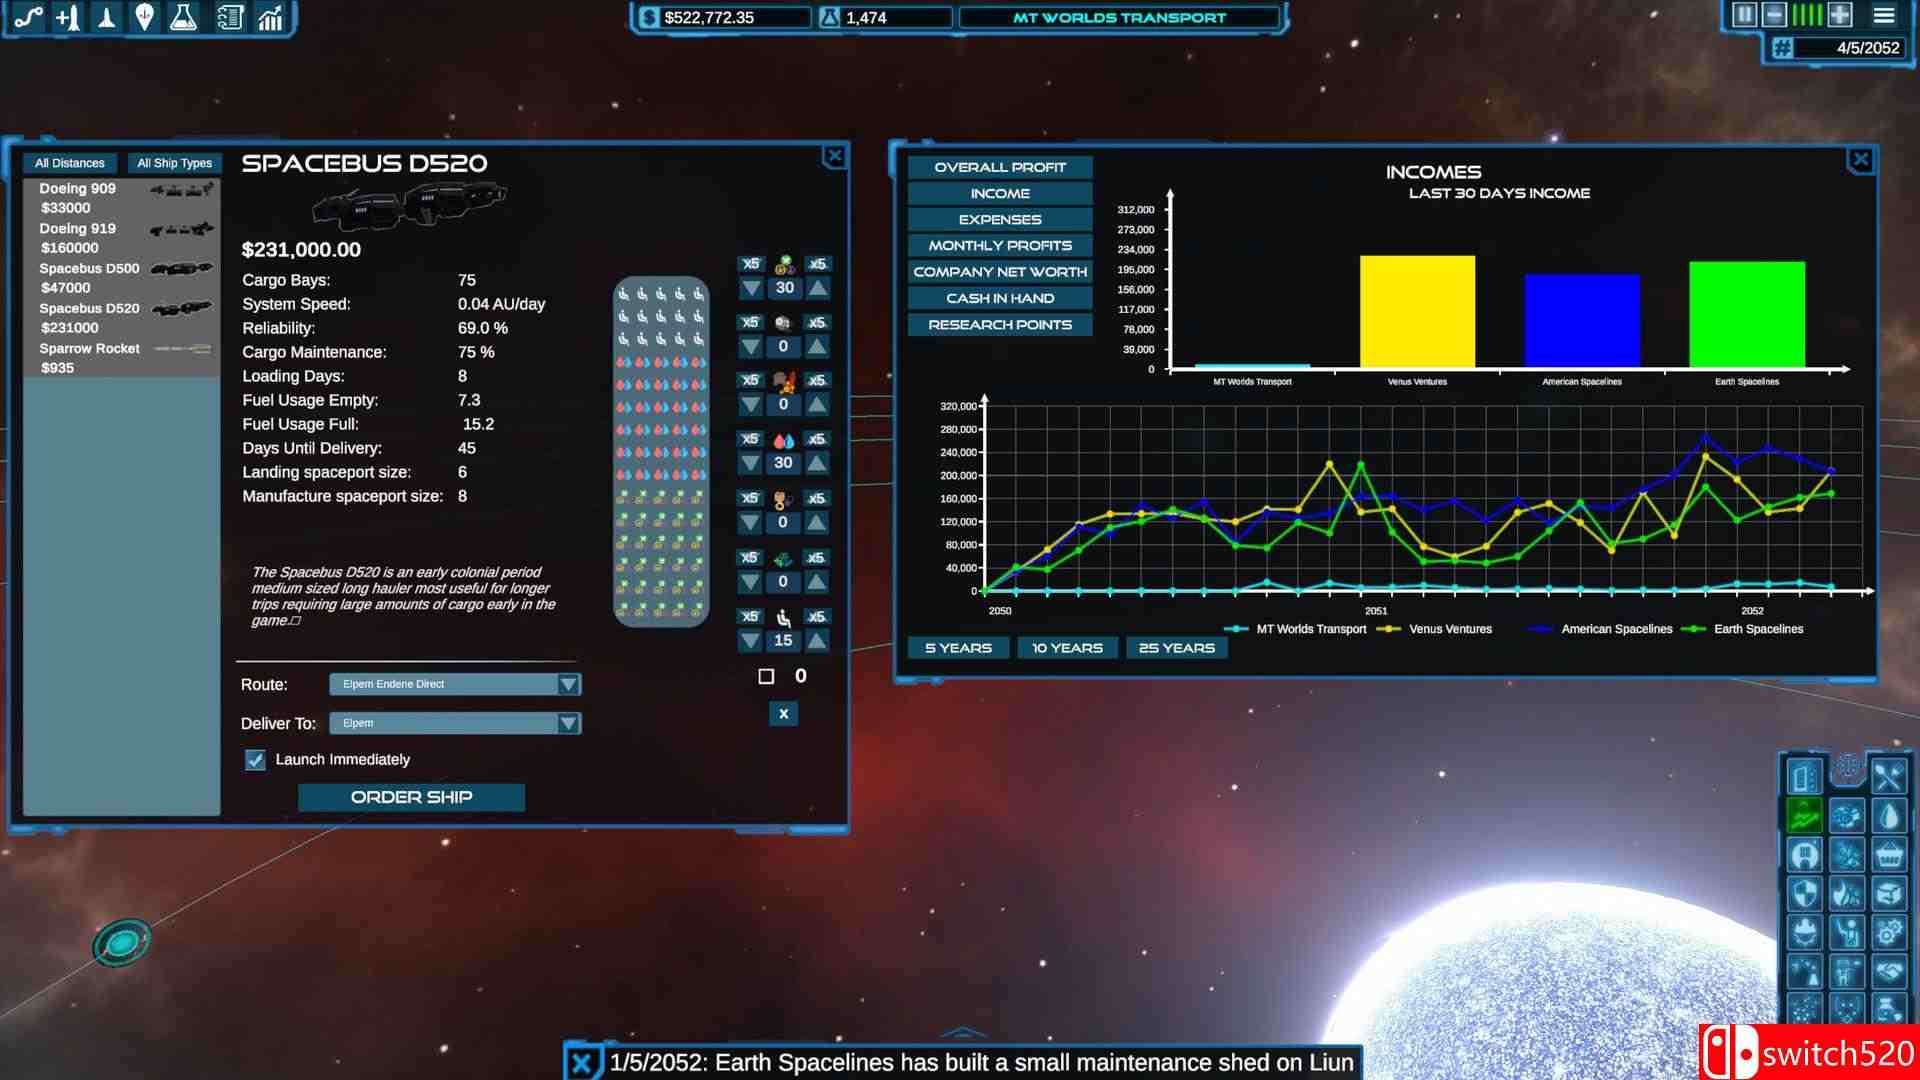1920x1080 pixels.
Task: Open the routes tool in the top toolbar
Action: [x=28, y=17]
